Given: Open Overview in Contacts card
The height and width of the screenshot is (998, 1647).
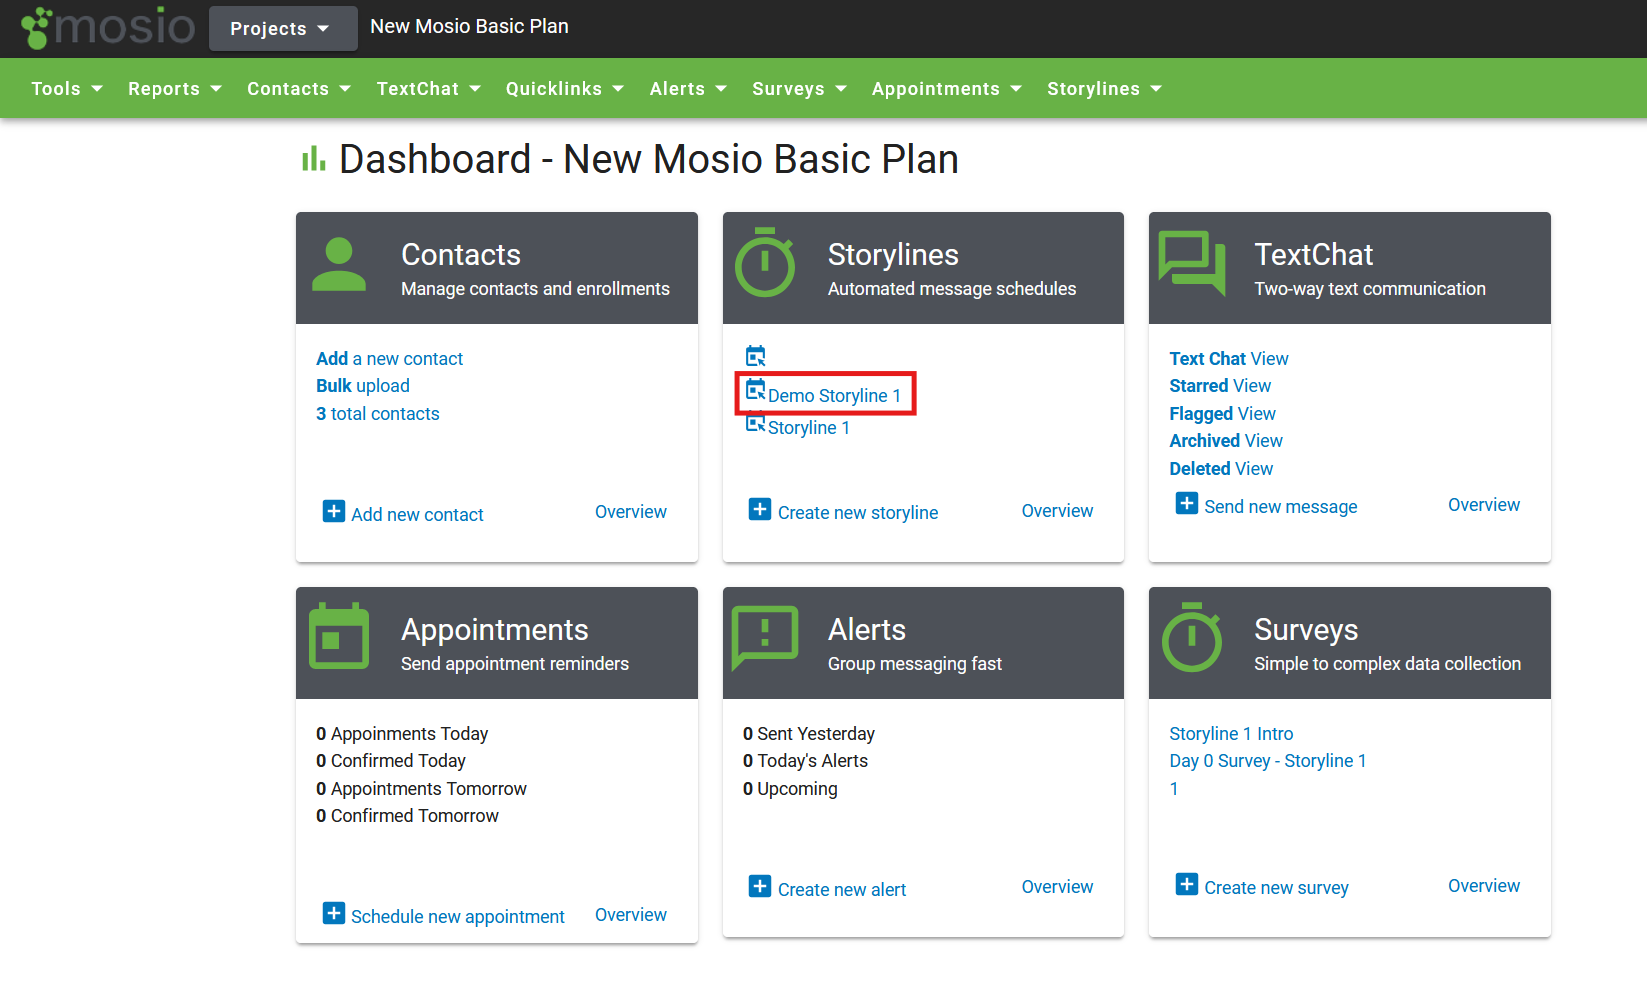Looking at the screenshot, I should coord(631,512).
